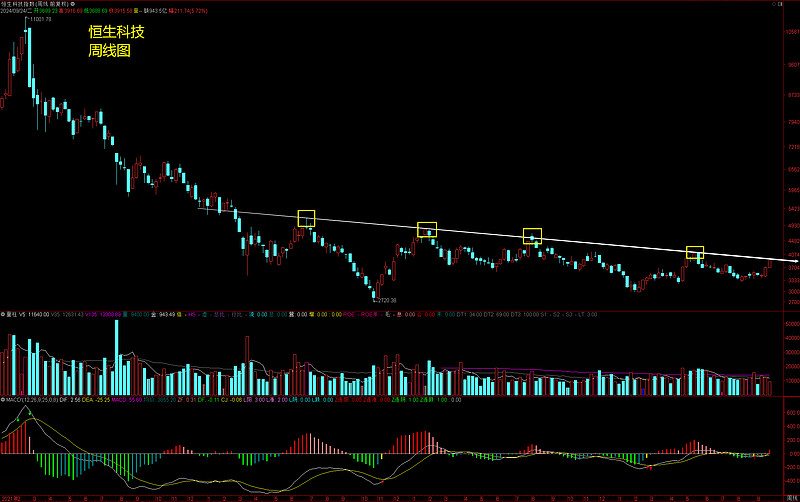Click the peak price label 11001.78
Screen dimensions: 800x502
coord(40,19)
